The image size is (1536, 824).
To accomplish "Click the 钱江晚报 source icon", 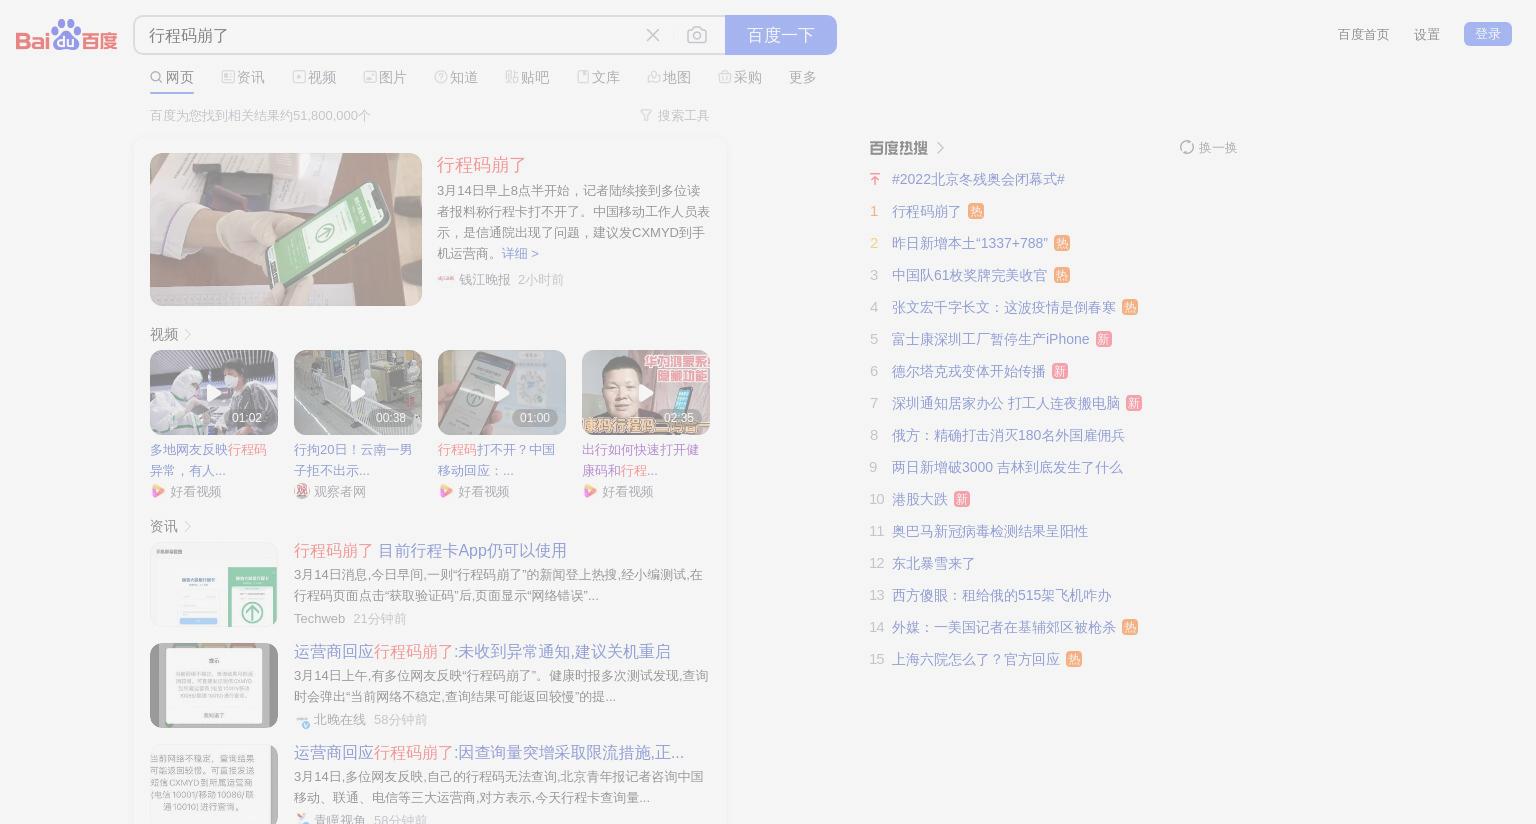I will (x=446, y=279).
